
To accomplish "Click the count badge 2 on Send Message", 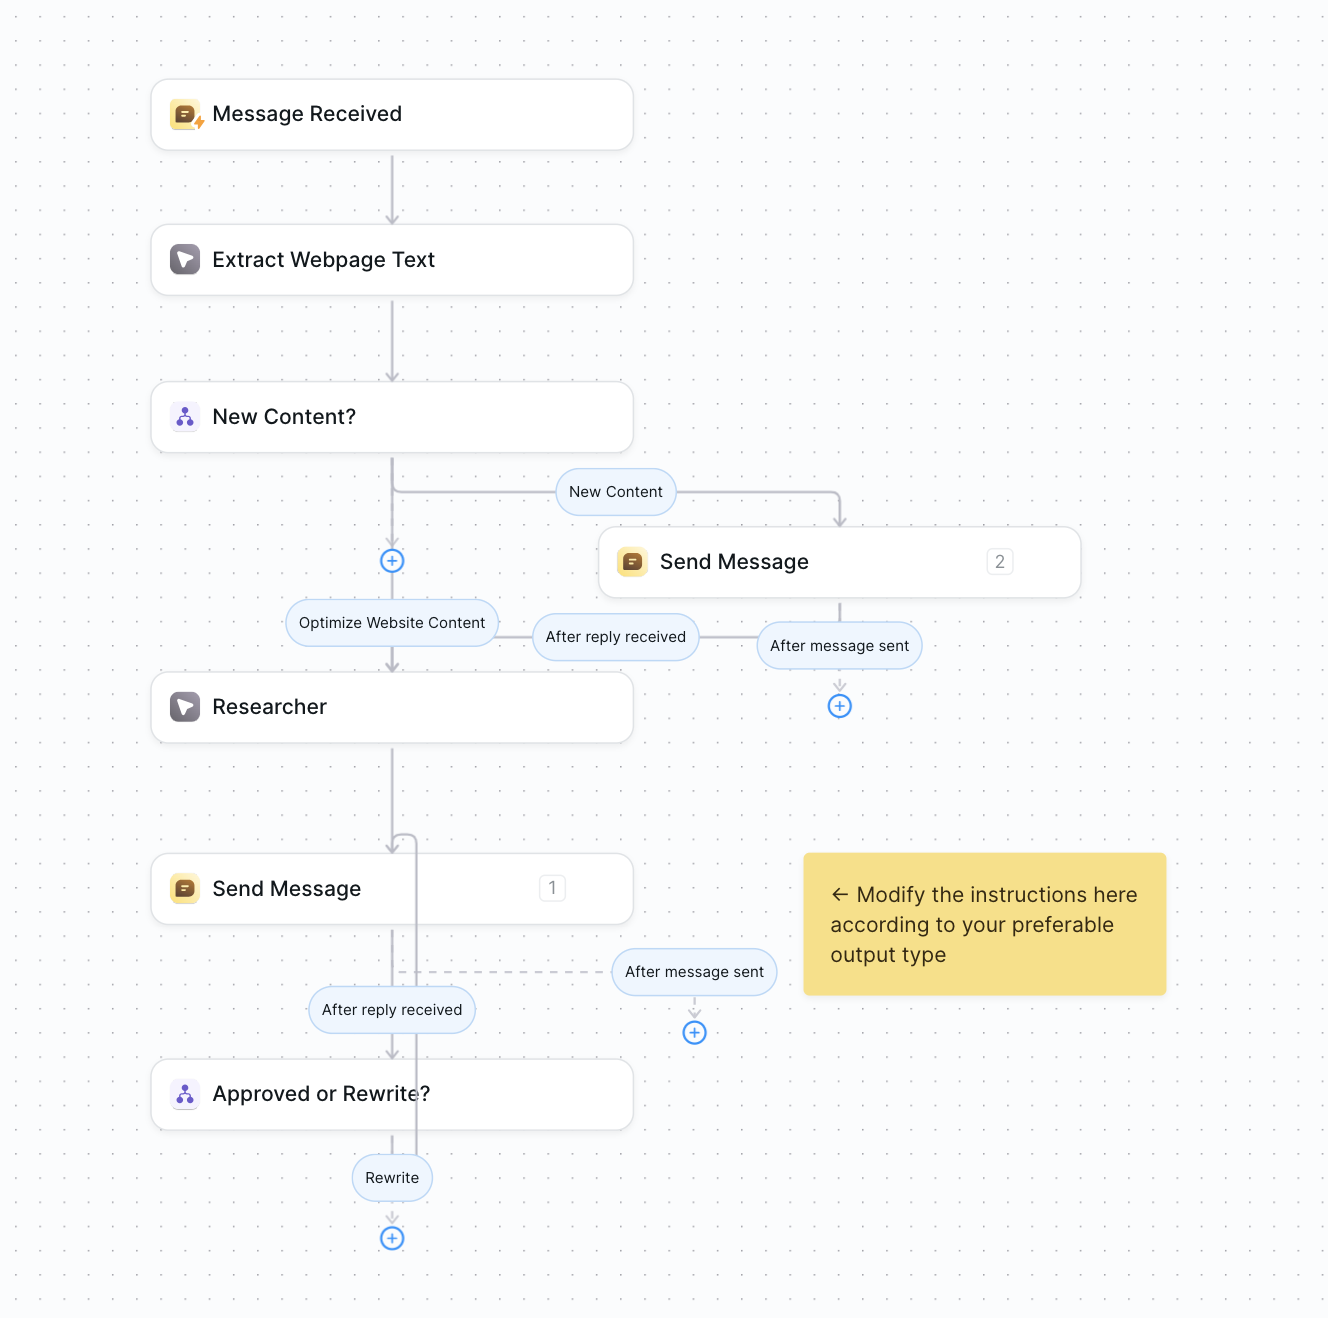I will [1000, 561].
